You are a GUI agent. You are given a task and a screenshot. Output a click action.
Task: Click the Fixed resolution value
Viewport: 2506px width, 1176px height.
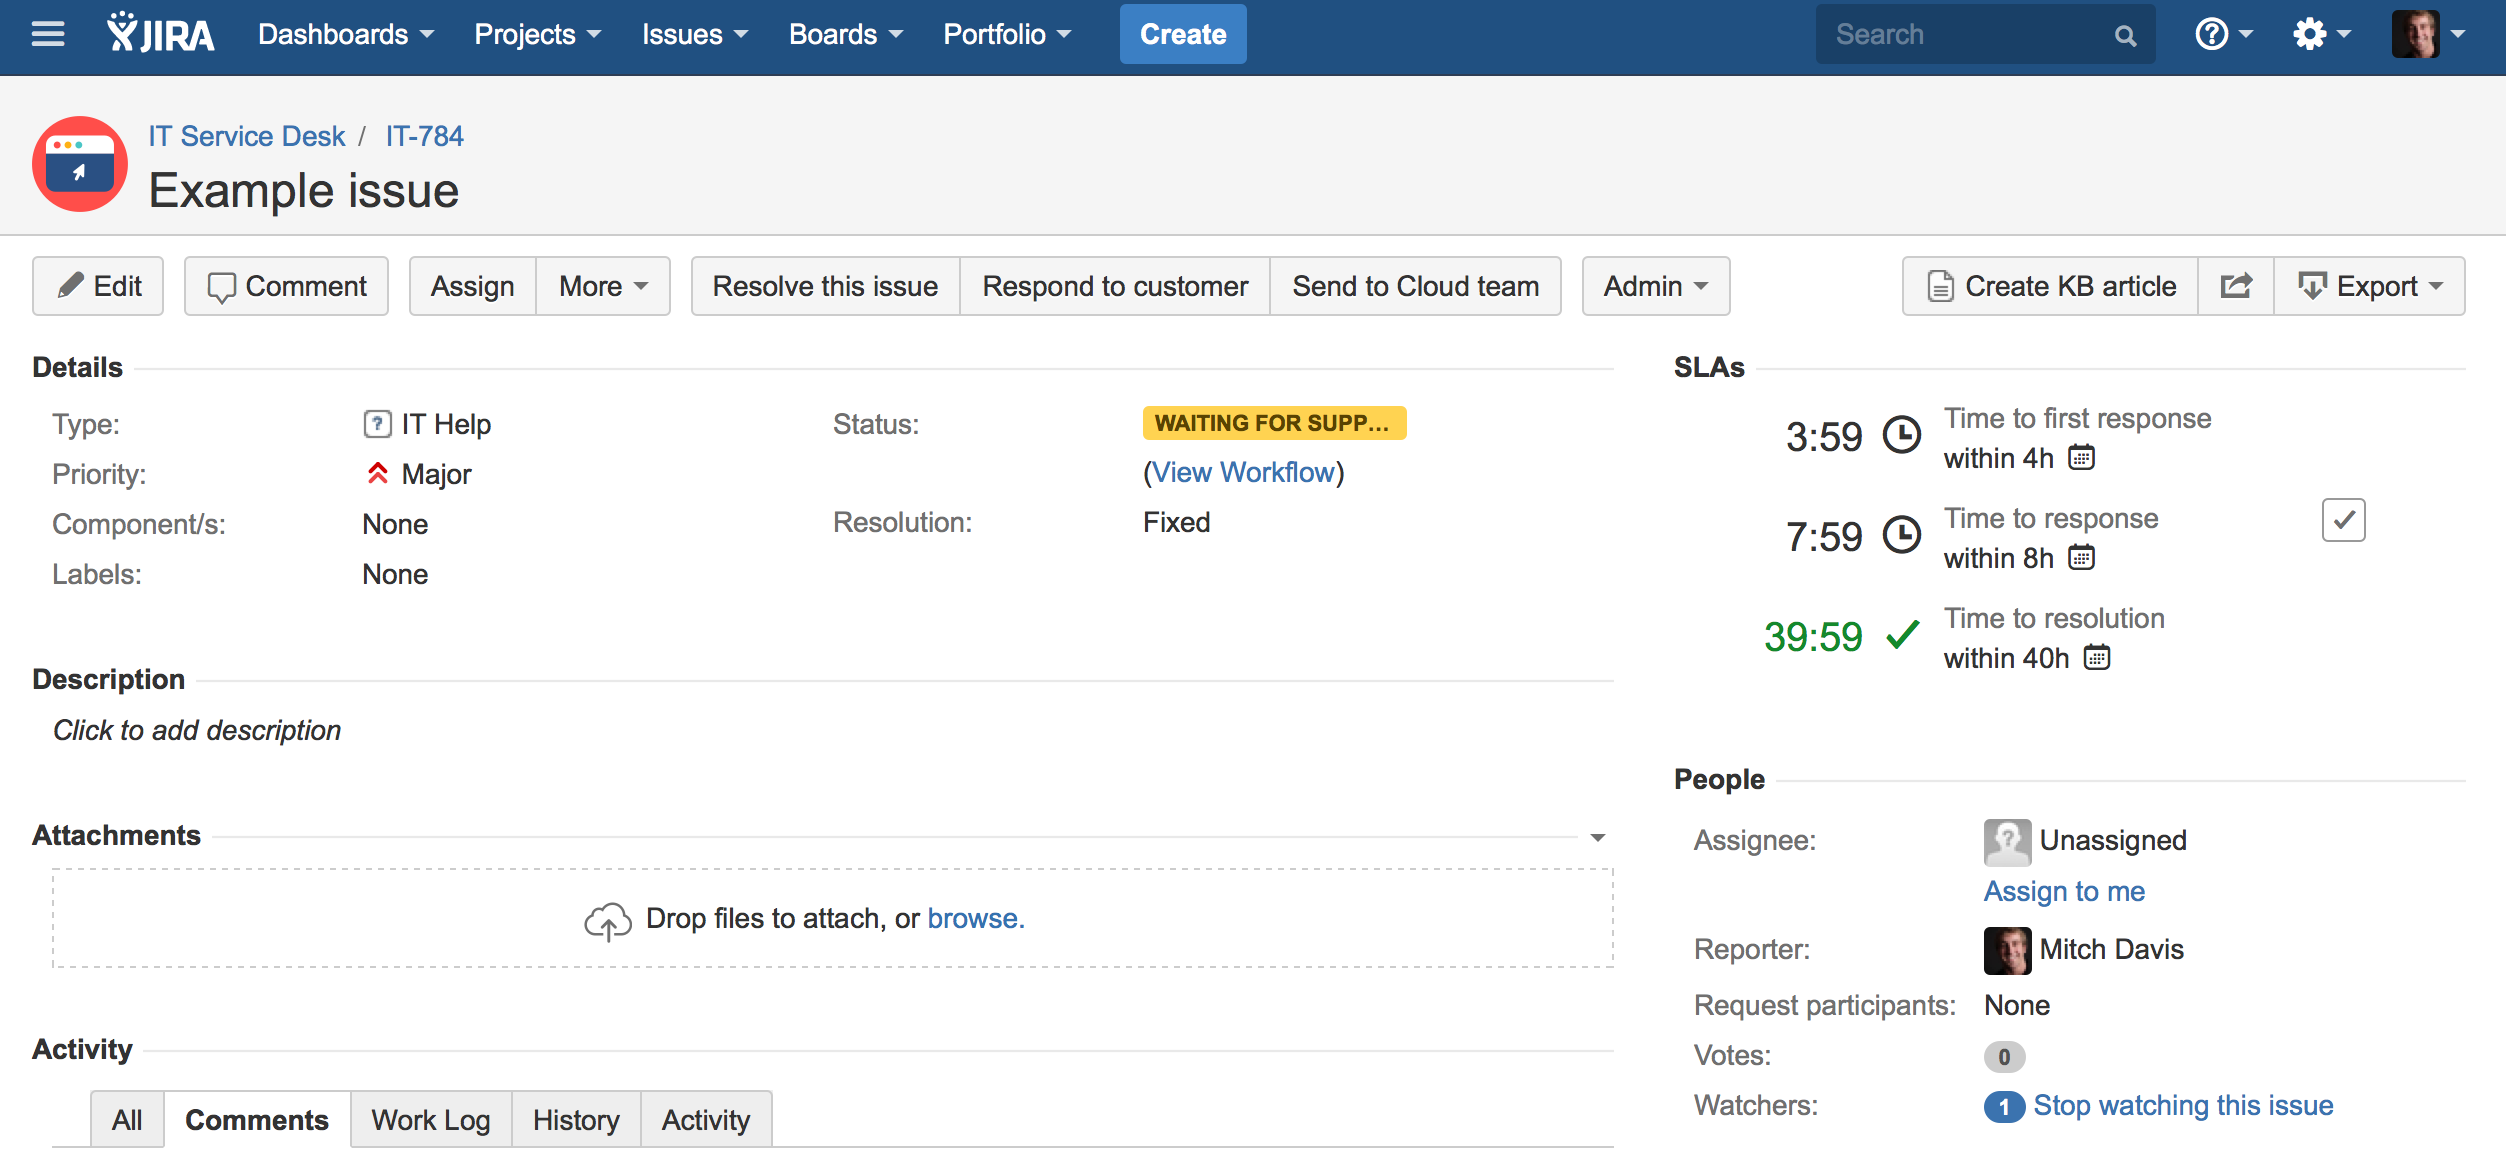tap(1177, 522)
